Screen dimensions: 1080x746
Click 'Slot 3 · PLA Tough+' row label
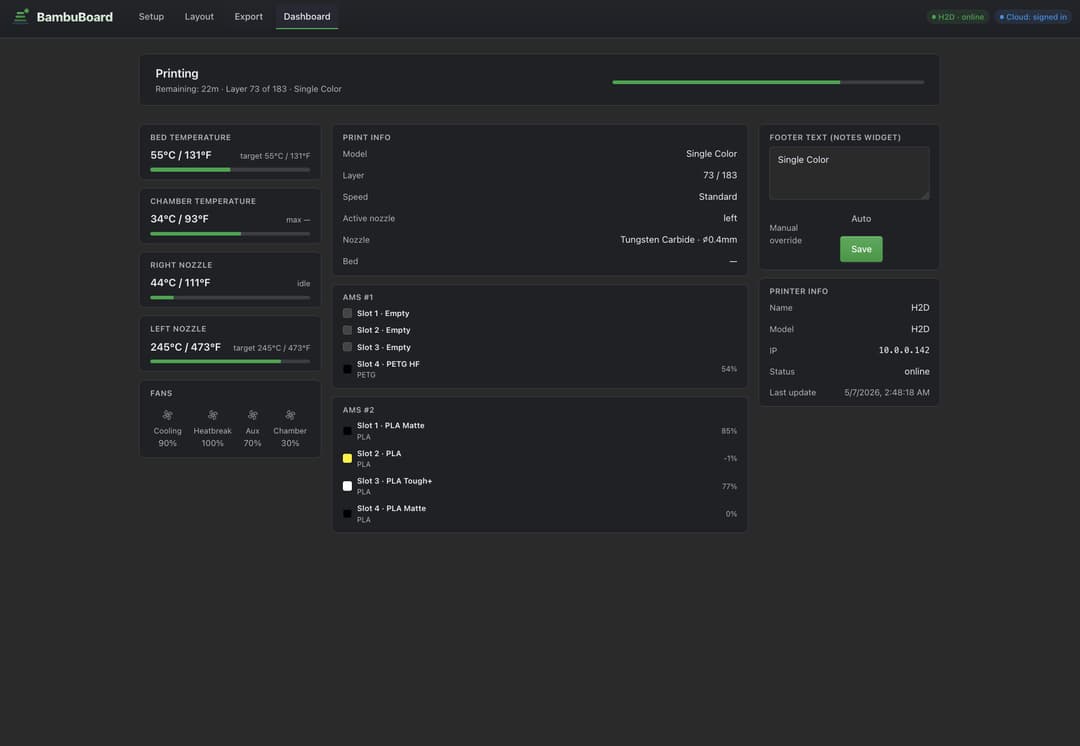pos(394,481)
